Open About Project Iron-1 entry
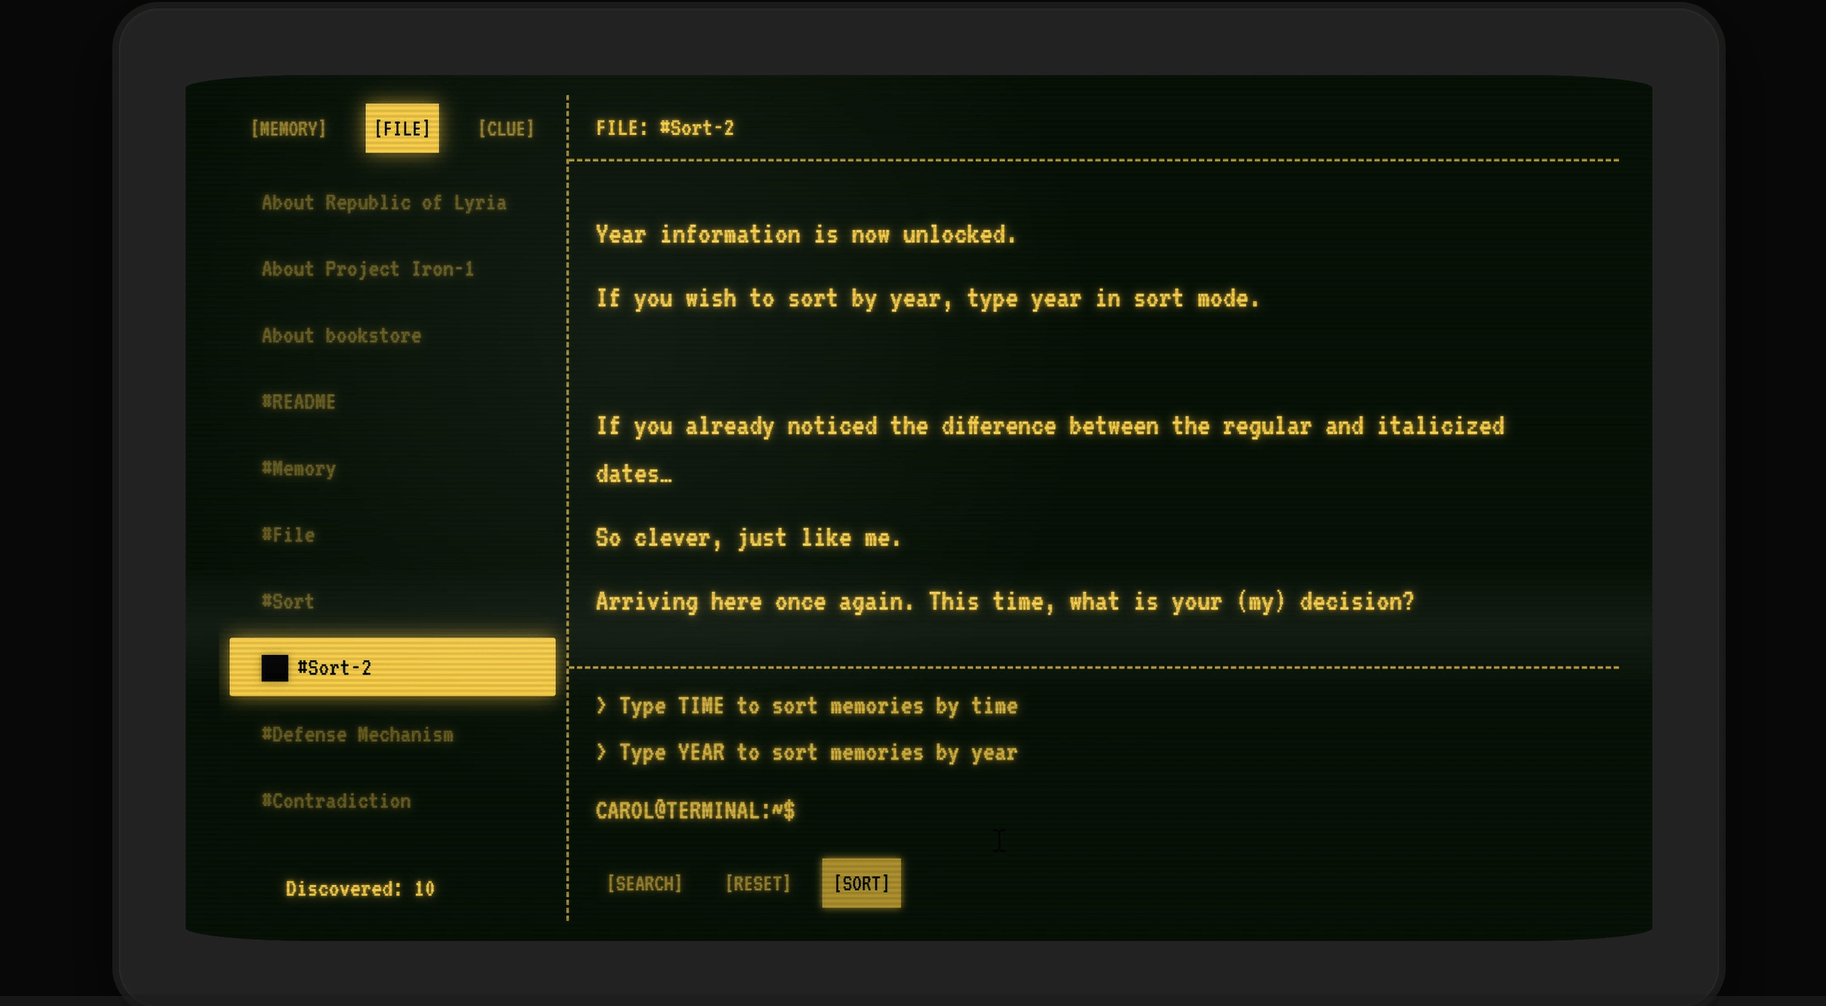Viewport: 1826px width, 1006px height. coord(367,269)
